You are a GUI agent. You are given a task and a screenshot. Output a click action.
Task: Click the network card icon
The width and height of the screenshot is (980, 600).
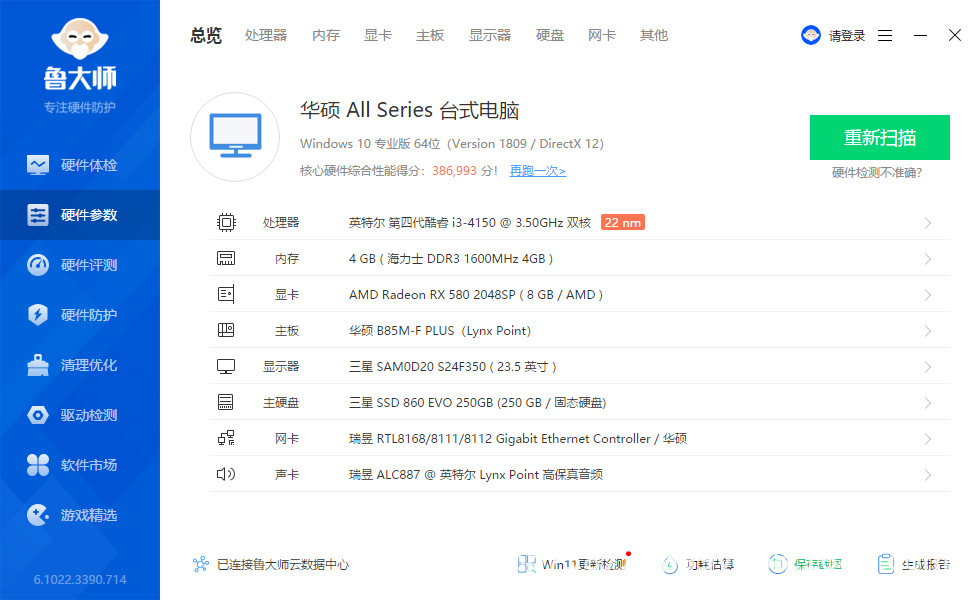tap(226, 438)
